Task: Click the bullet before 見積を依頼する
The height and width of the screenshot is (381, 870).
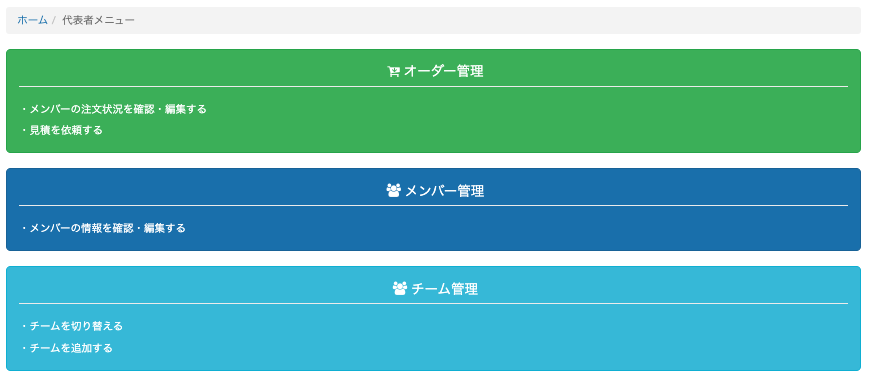Action: (x=24, y=130)
